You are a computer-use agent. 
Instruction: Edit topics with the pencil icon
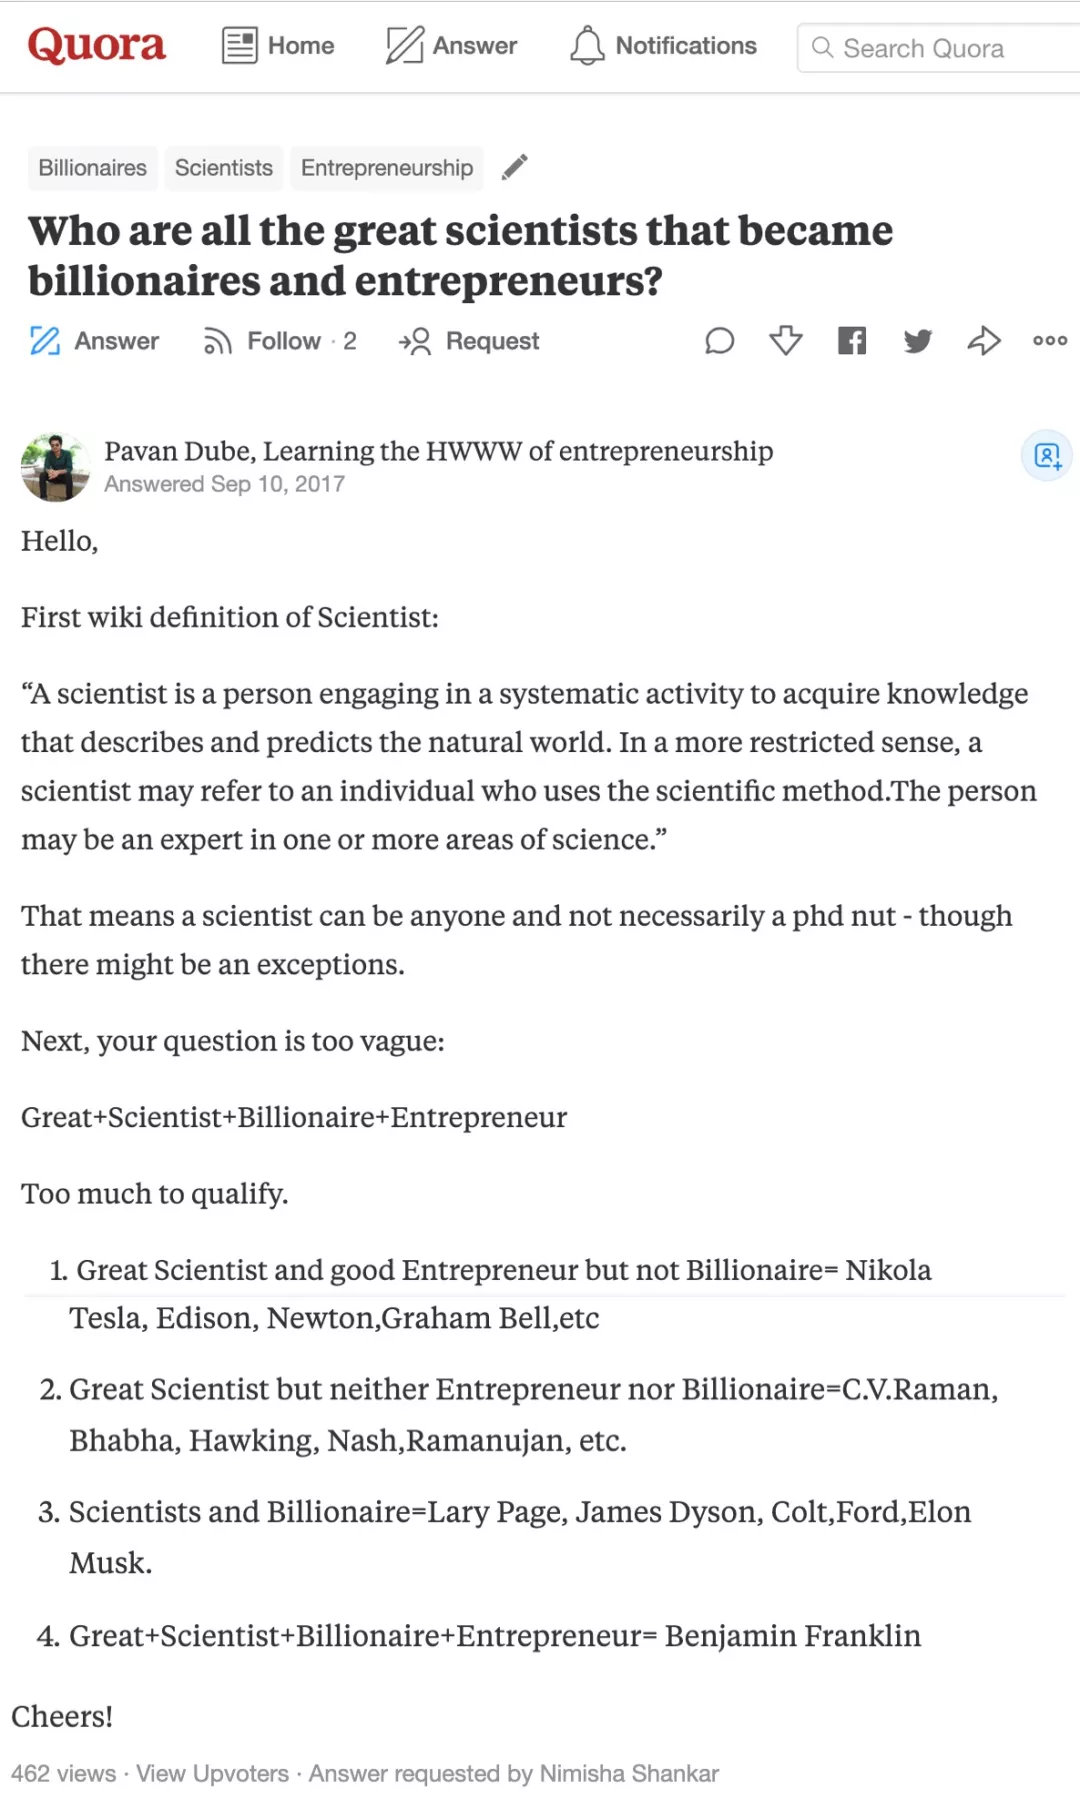pyautogui.click(x=515, y=167)
